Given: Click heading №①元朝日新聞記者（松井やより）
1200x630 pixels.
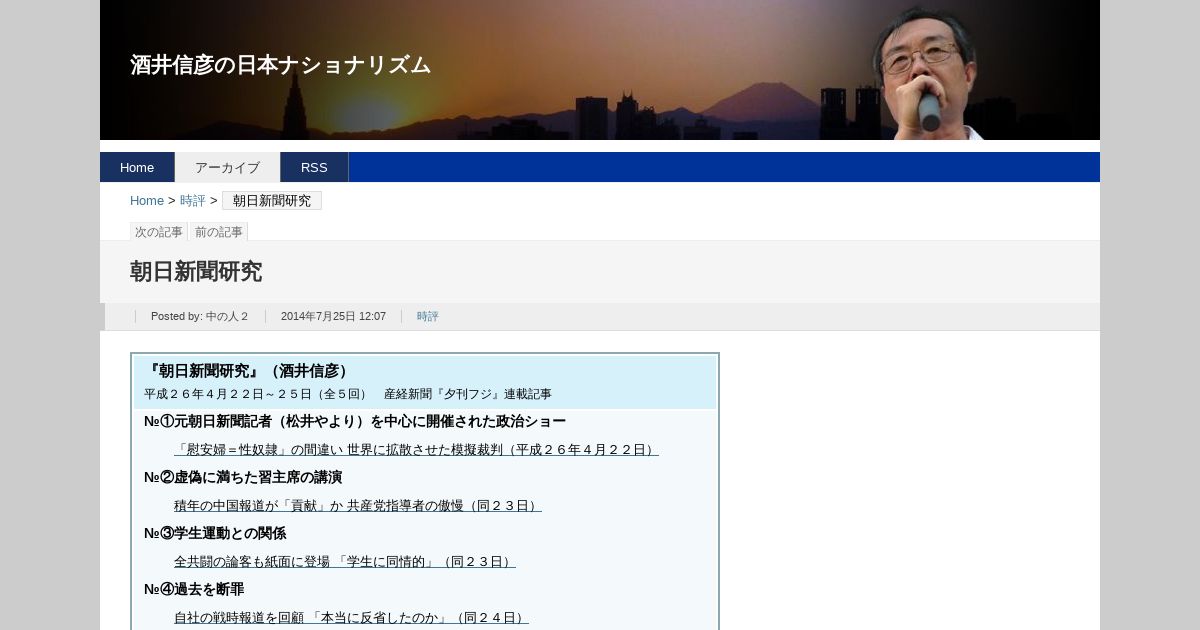Looking at the screenshot, I should pyautogui.click(x=355, y=421).
